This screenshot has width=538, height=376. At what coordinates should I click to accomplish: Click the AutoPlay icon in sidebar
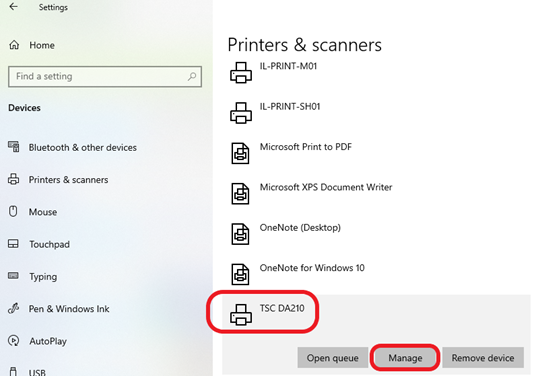[x=13, y=340]
